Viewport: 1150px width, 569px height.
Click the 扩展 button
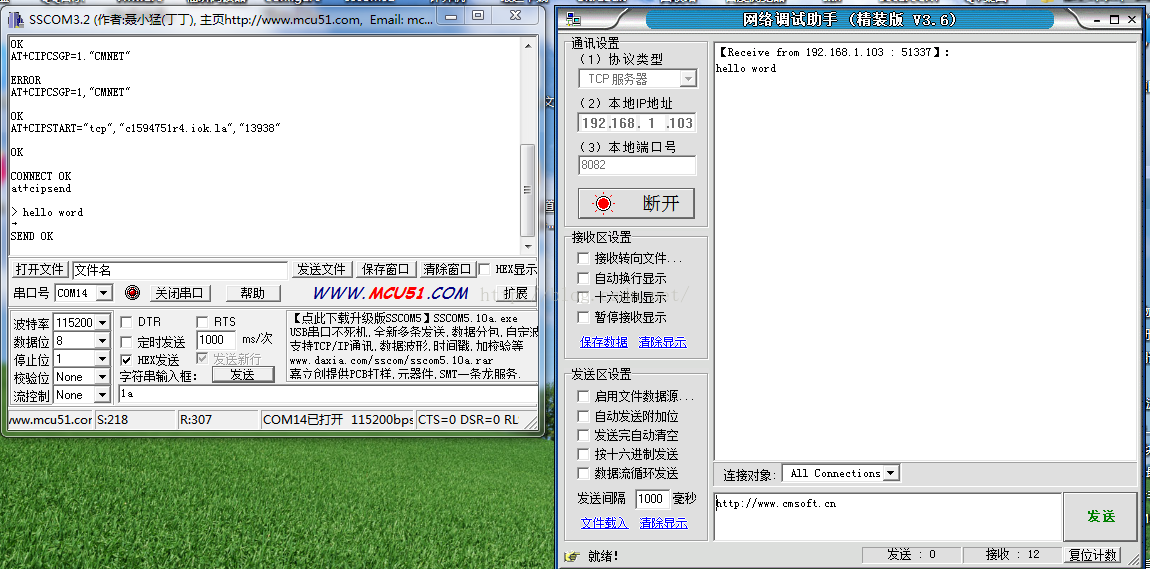(x=516, y=293)
